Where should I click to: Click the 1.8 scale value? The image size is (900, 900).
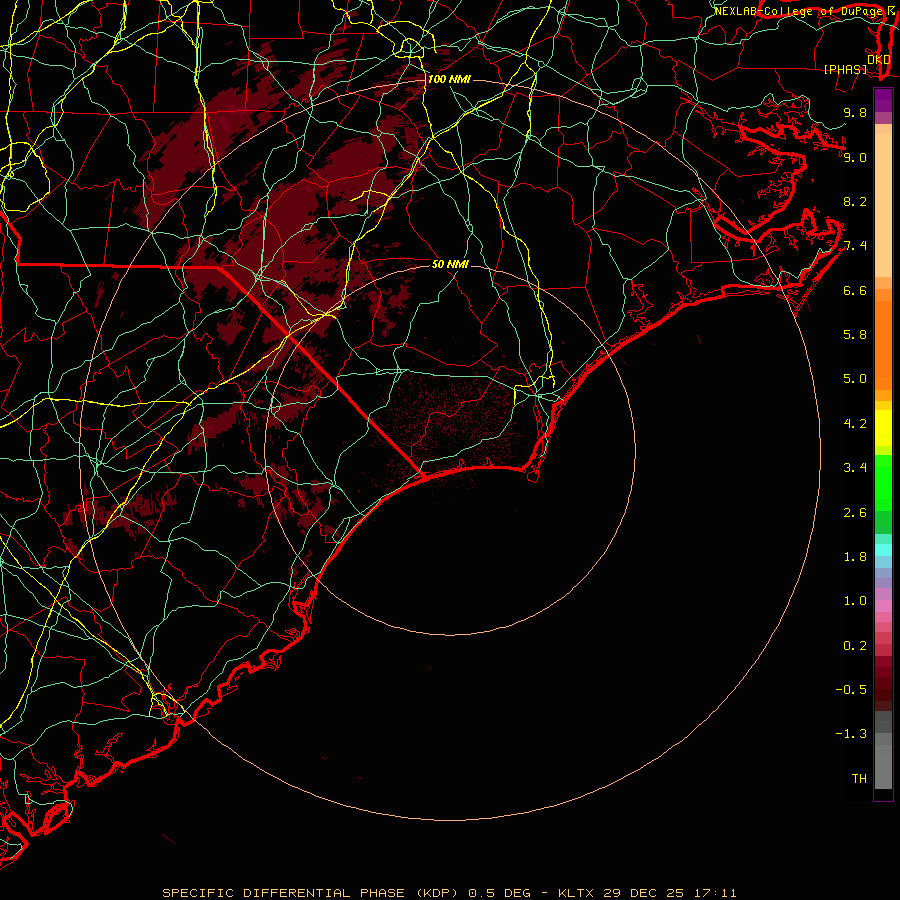click(x=855, y=557)
